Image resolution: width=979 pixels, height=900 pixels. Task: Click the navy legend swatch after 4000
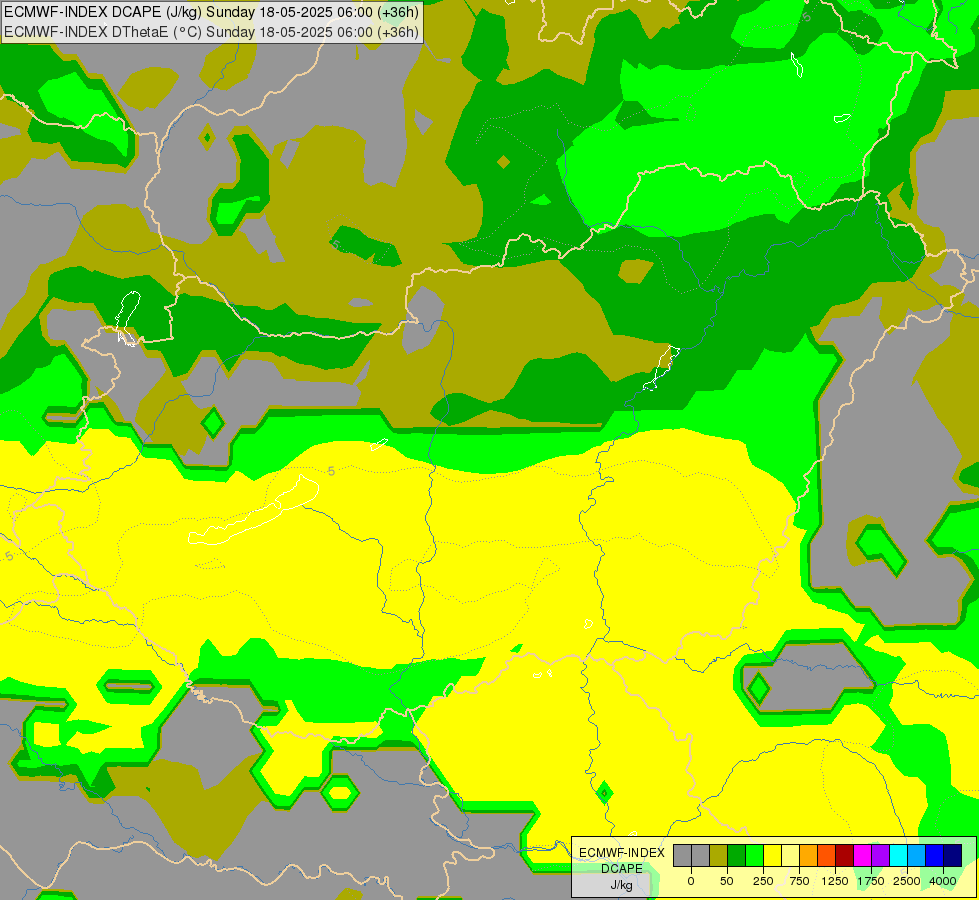(953, 856)
